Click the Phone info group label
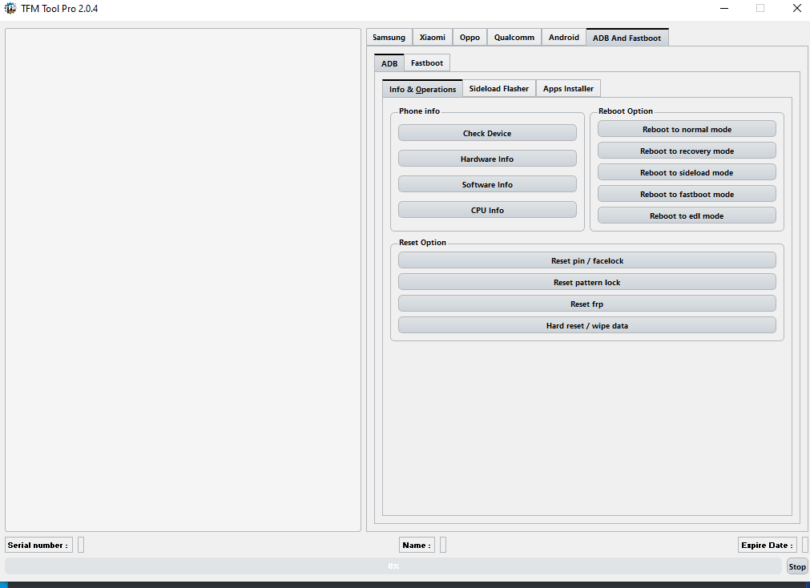 point(419,111)
